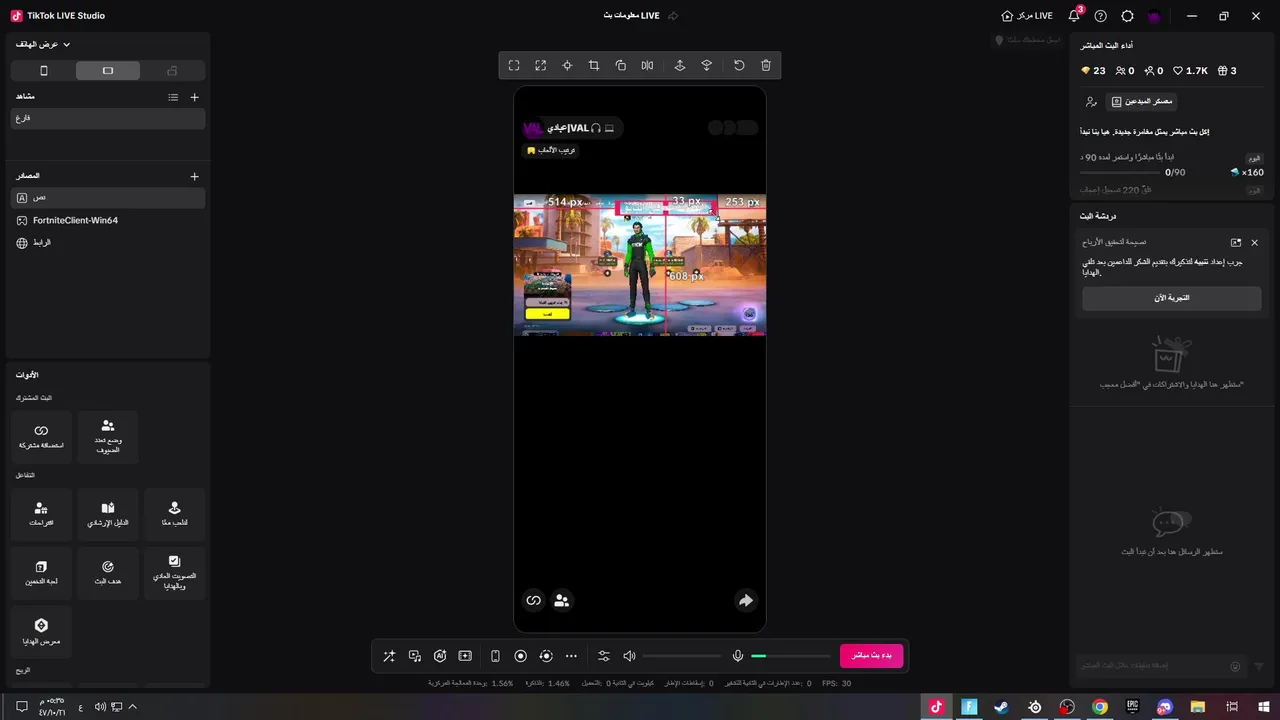1280x720 pixels.
Task: Select the dual-screen layout option
Action: (172, 71)
